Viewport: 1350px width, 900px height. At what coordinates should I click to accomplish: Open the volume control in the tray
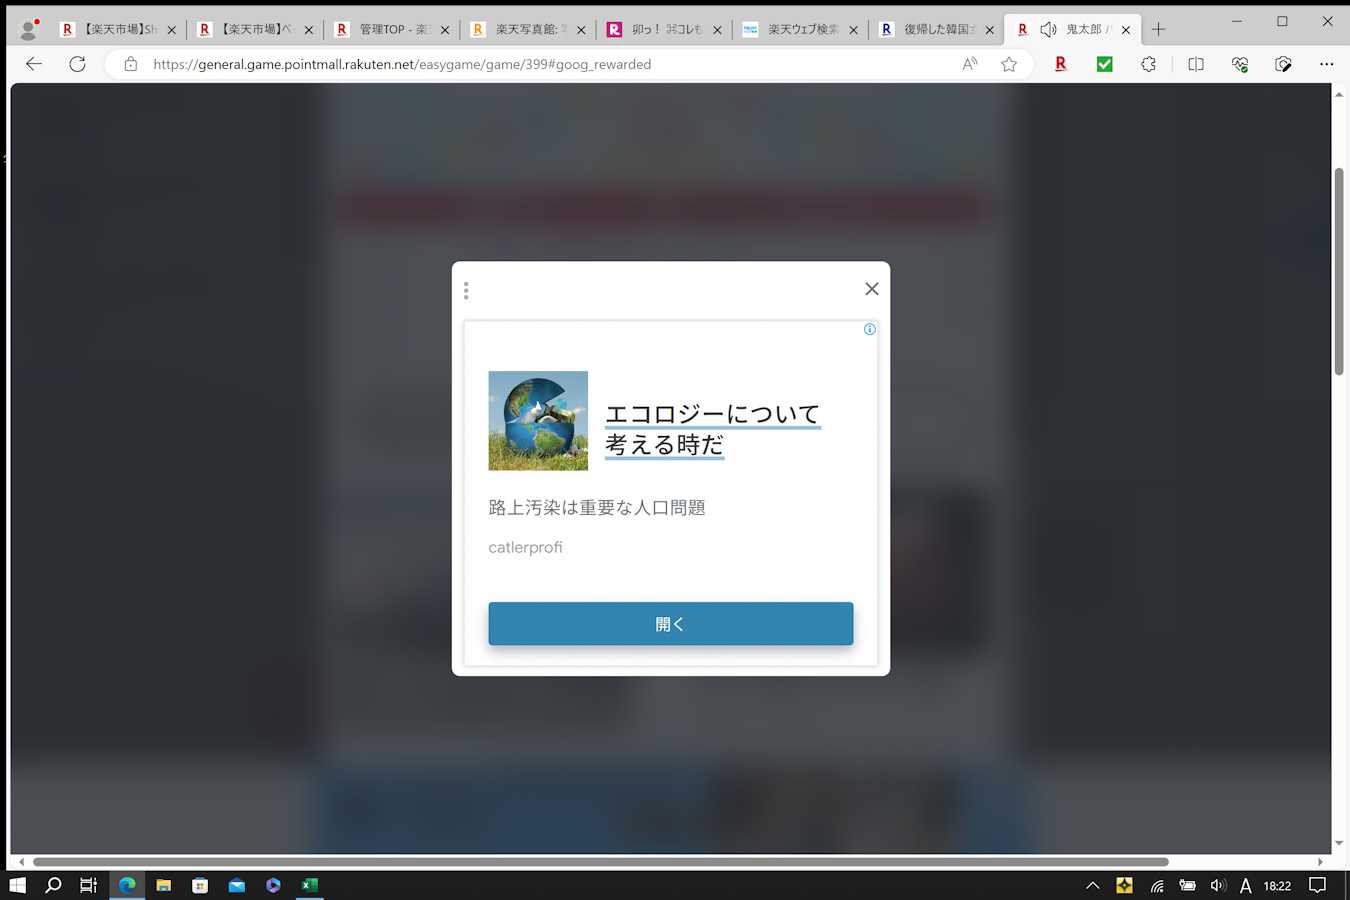1218,885
